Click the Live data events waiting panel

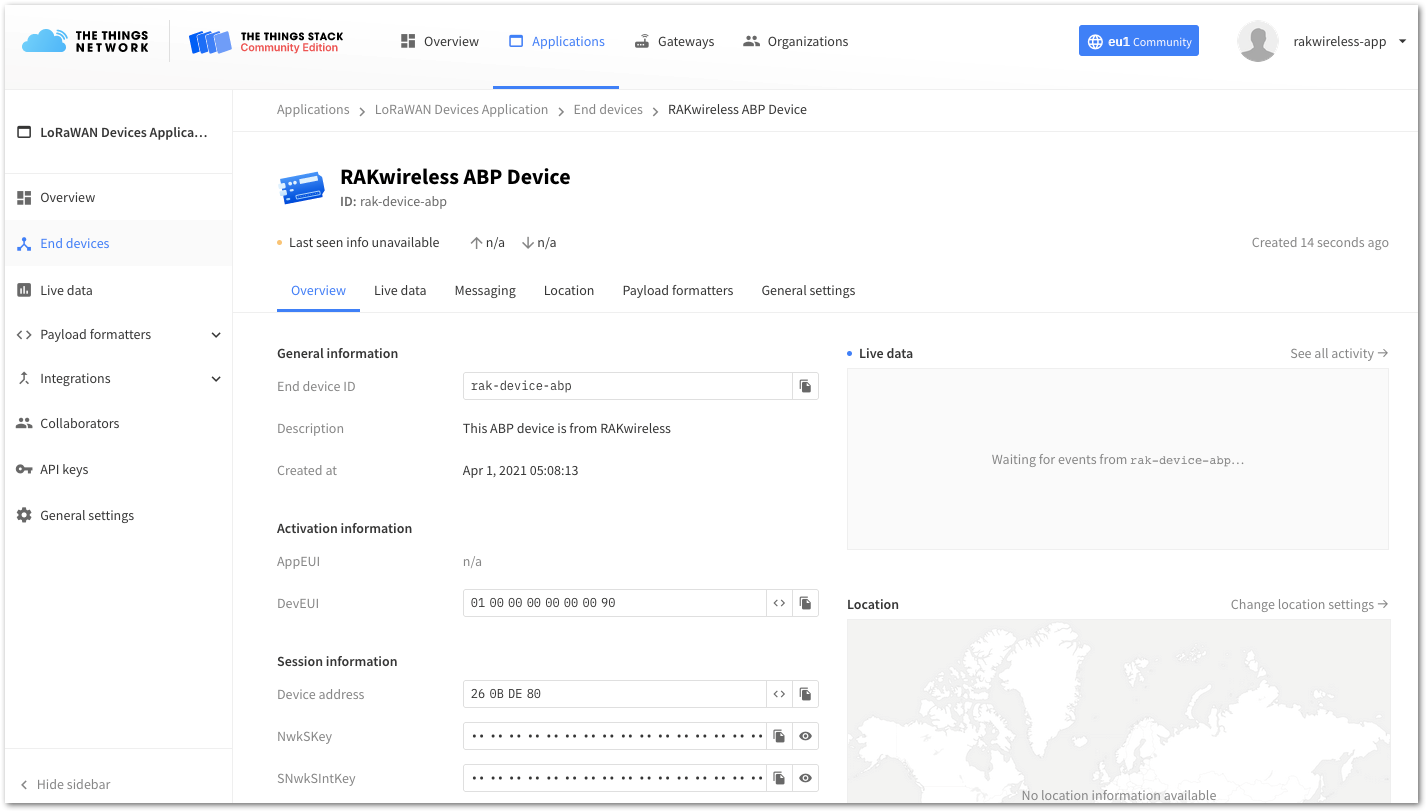tap(1117, 459)
